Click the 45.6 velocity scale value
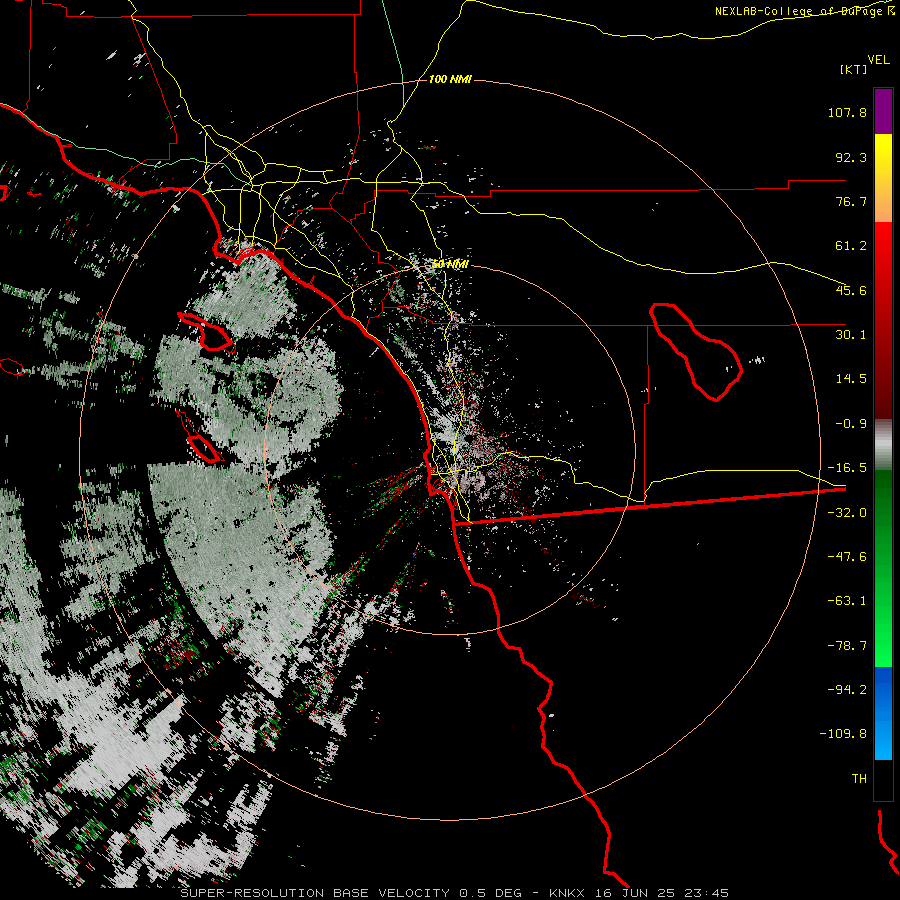 (x=851, y=290)
